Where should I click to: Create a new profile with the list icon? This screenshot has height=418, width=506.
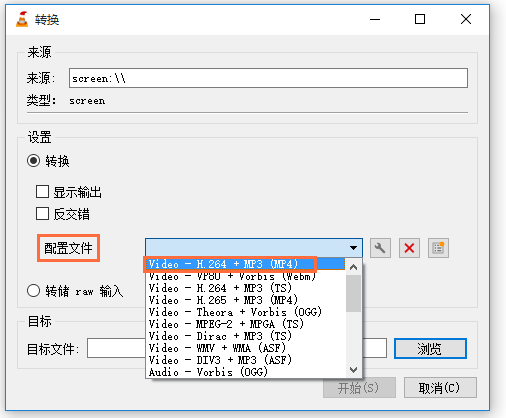click(x=438, y=248)
